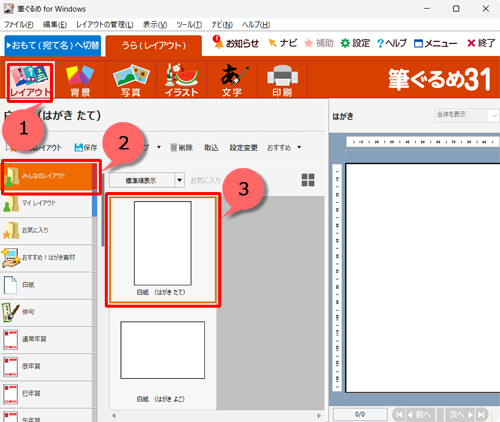The height and width of the screenshot is (422, 500).
Task: Click the 取込 import button
Action: (211, 147)
